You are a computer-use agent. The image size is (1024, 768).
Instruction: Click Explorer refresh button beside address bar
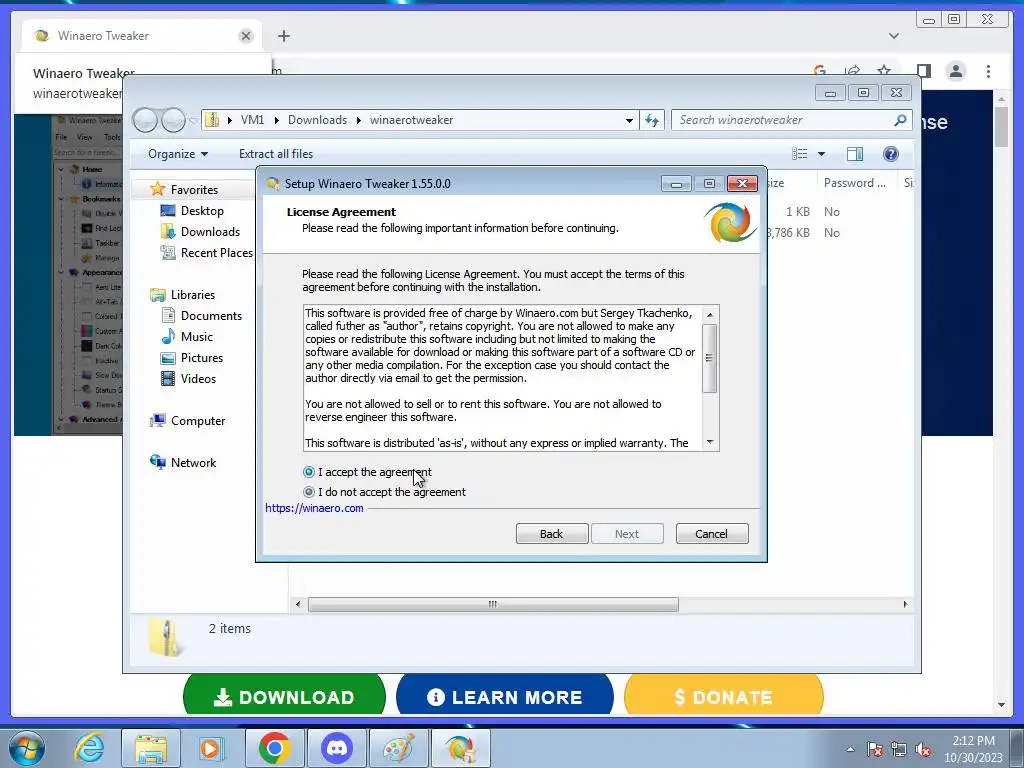[x=652, y=120]
